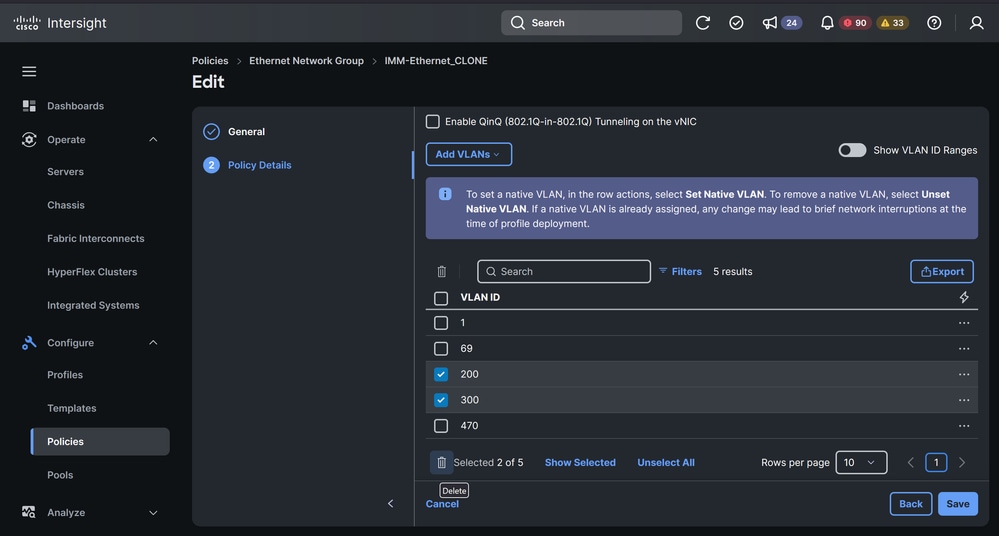Check the select-all VLAN ID header checkbox
This screenshot has height=536, width=999.
pyautogui.click(x=441, y=298)
